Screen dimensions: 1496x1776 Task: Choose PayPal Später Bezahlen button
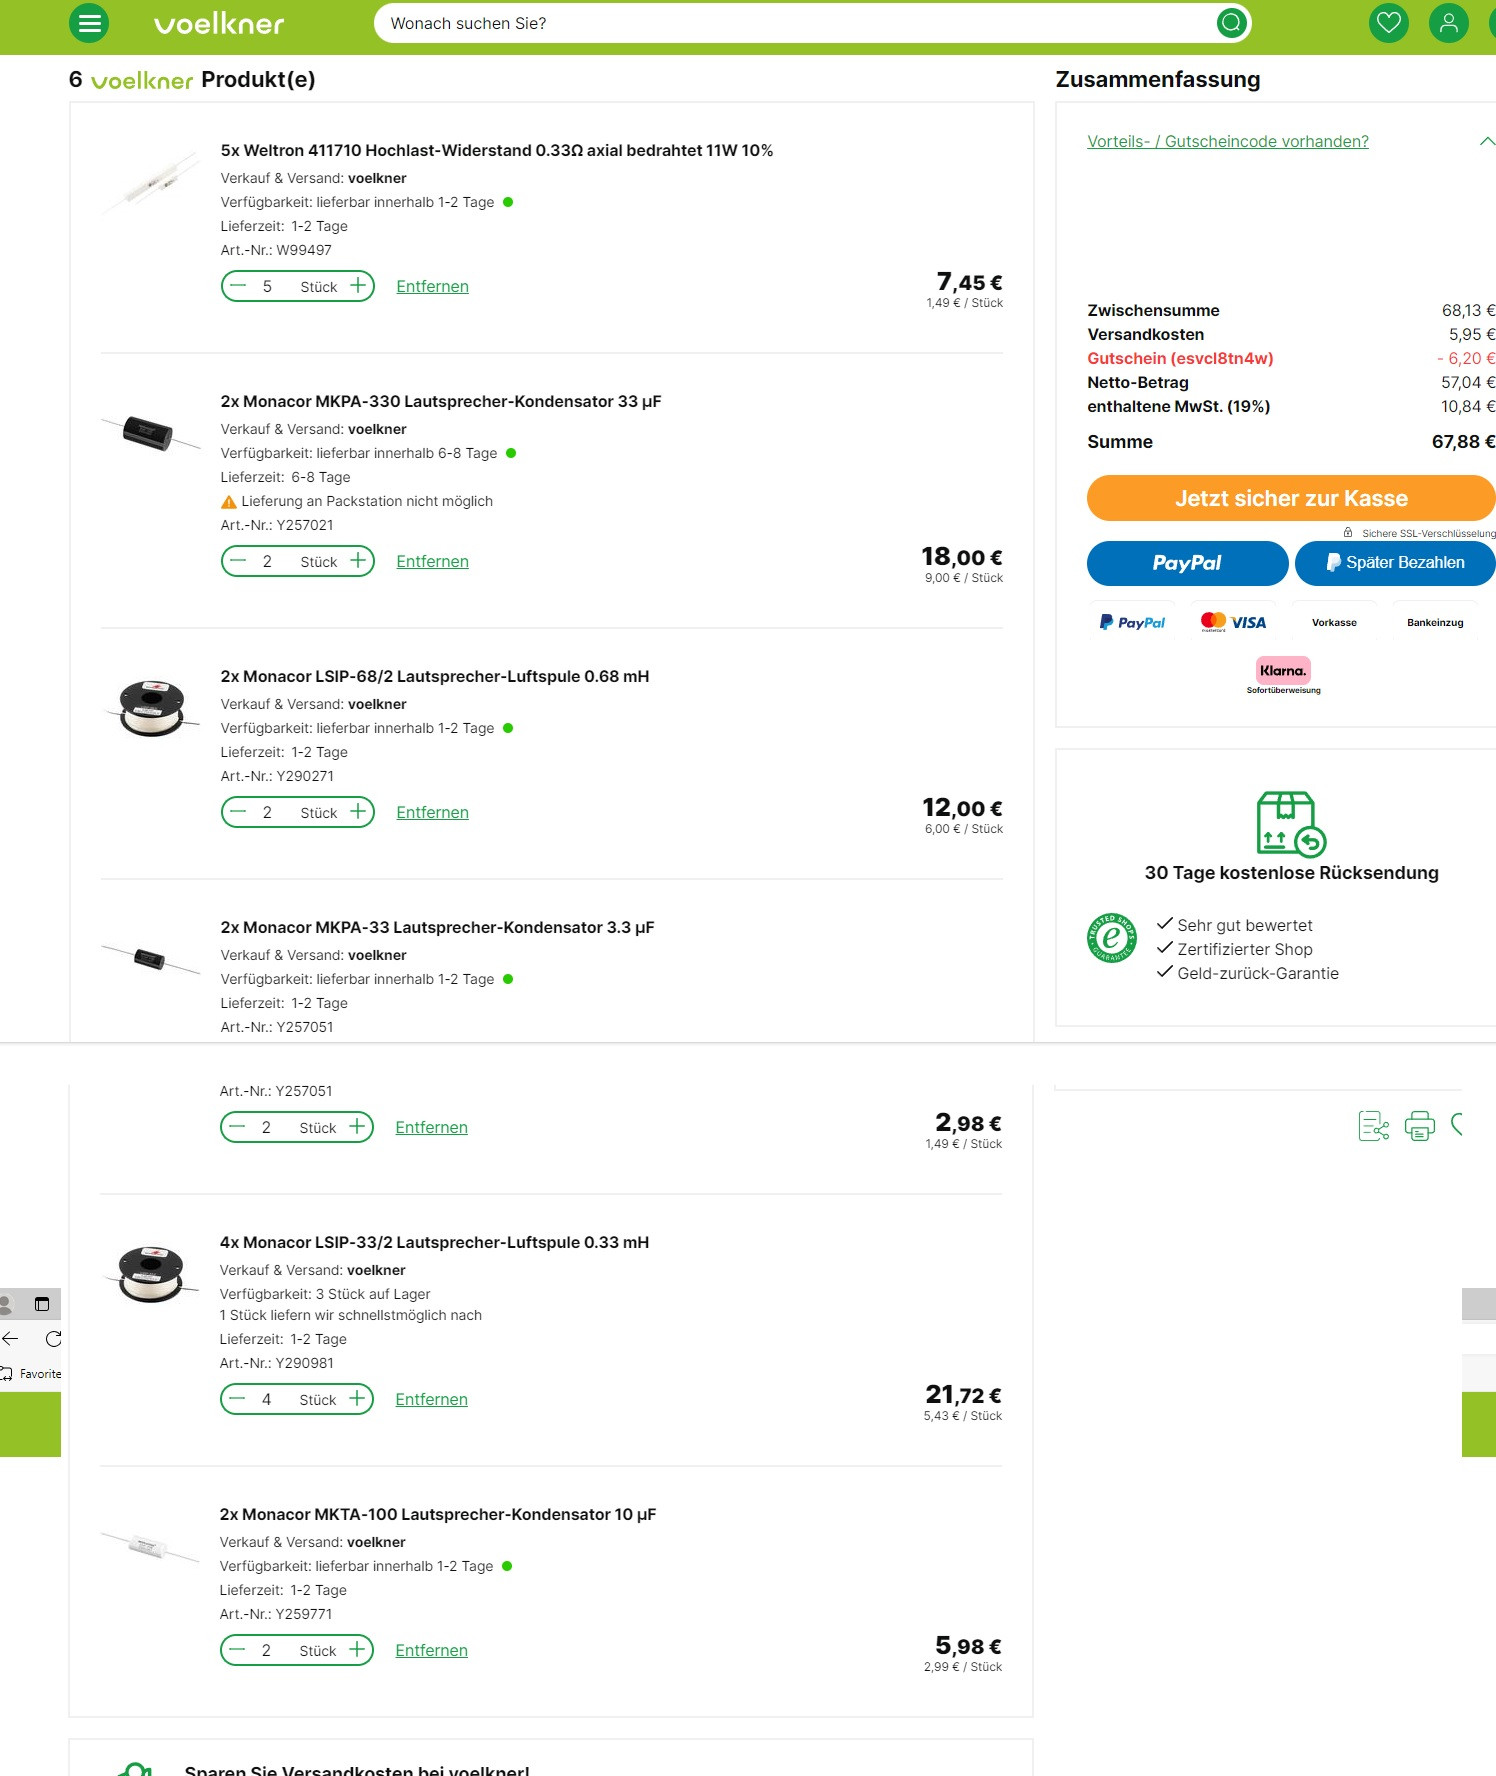(1395, 563)
